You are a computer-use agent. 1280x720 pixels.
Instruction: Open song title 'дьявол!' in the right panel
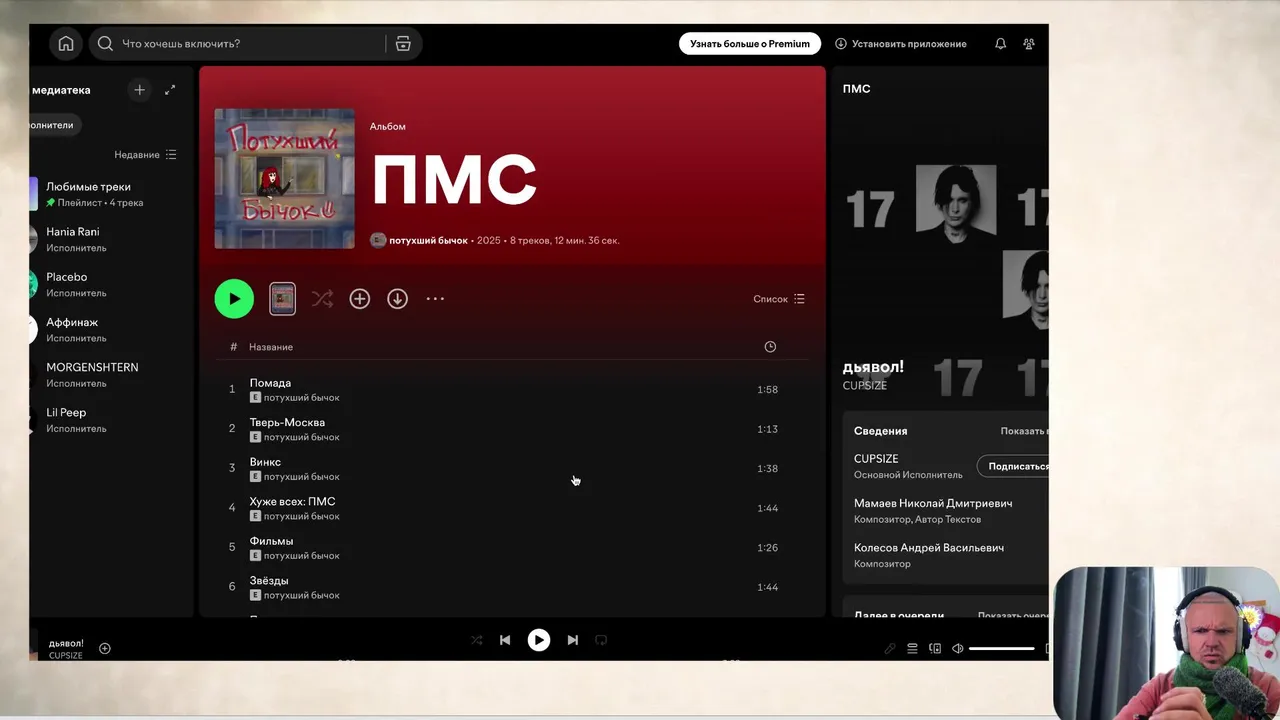[873, 367]
